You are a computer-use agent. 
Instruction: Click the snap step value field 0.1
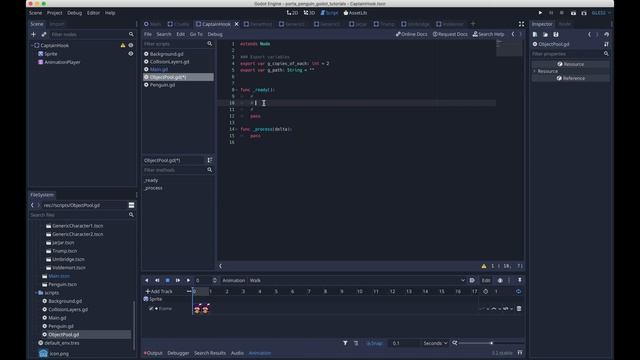(x=403, y=343)
